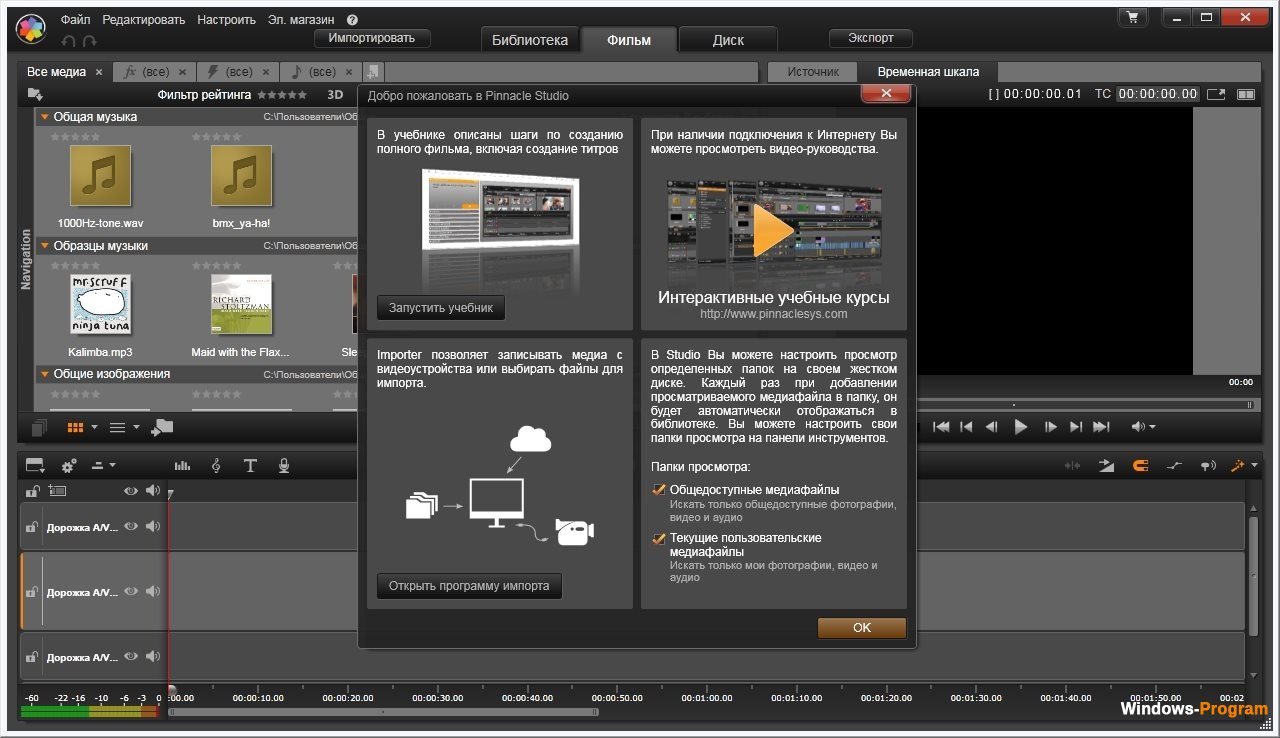Collapse the Образцы музыки section
The height and width of the screenshot is (738, 1280).
click(x=44, y=245)
